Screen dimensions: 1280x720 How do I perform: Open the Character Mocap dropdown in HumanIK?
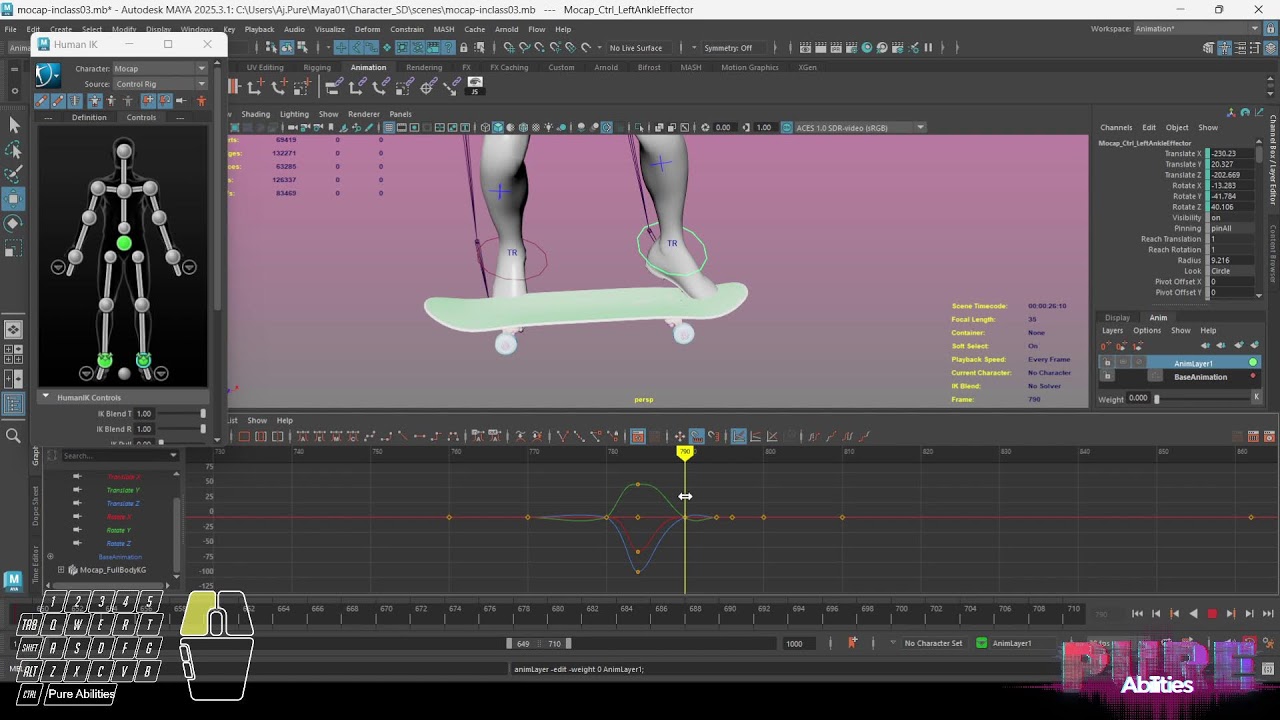tap(160, 69)
